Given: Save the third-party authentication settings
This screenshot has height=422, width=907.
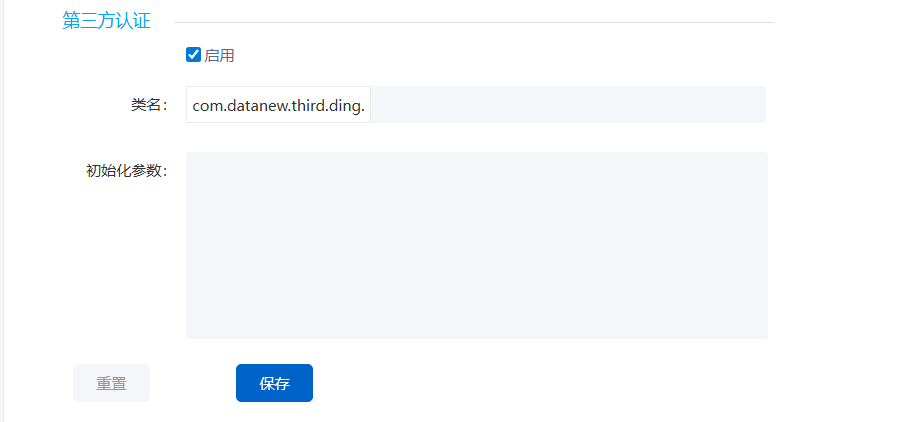Looking at the screenshot, I should [x=274, y=383].
